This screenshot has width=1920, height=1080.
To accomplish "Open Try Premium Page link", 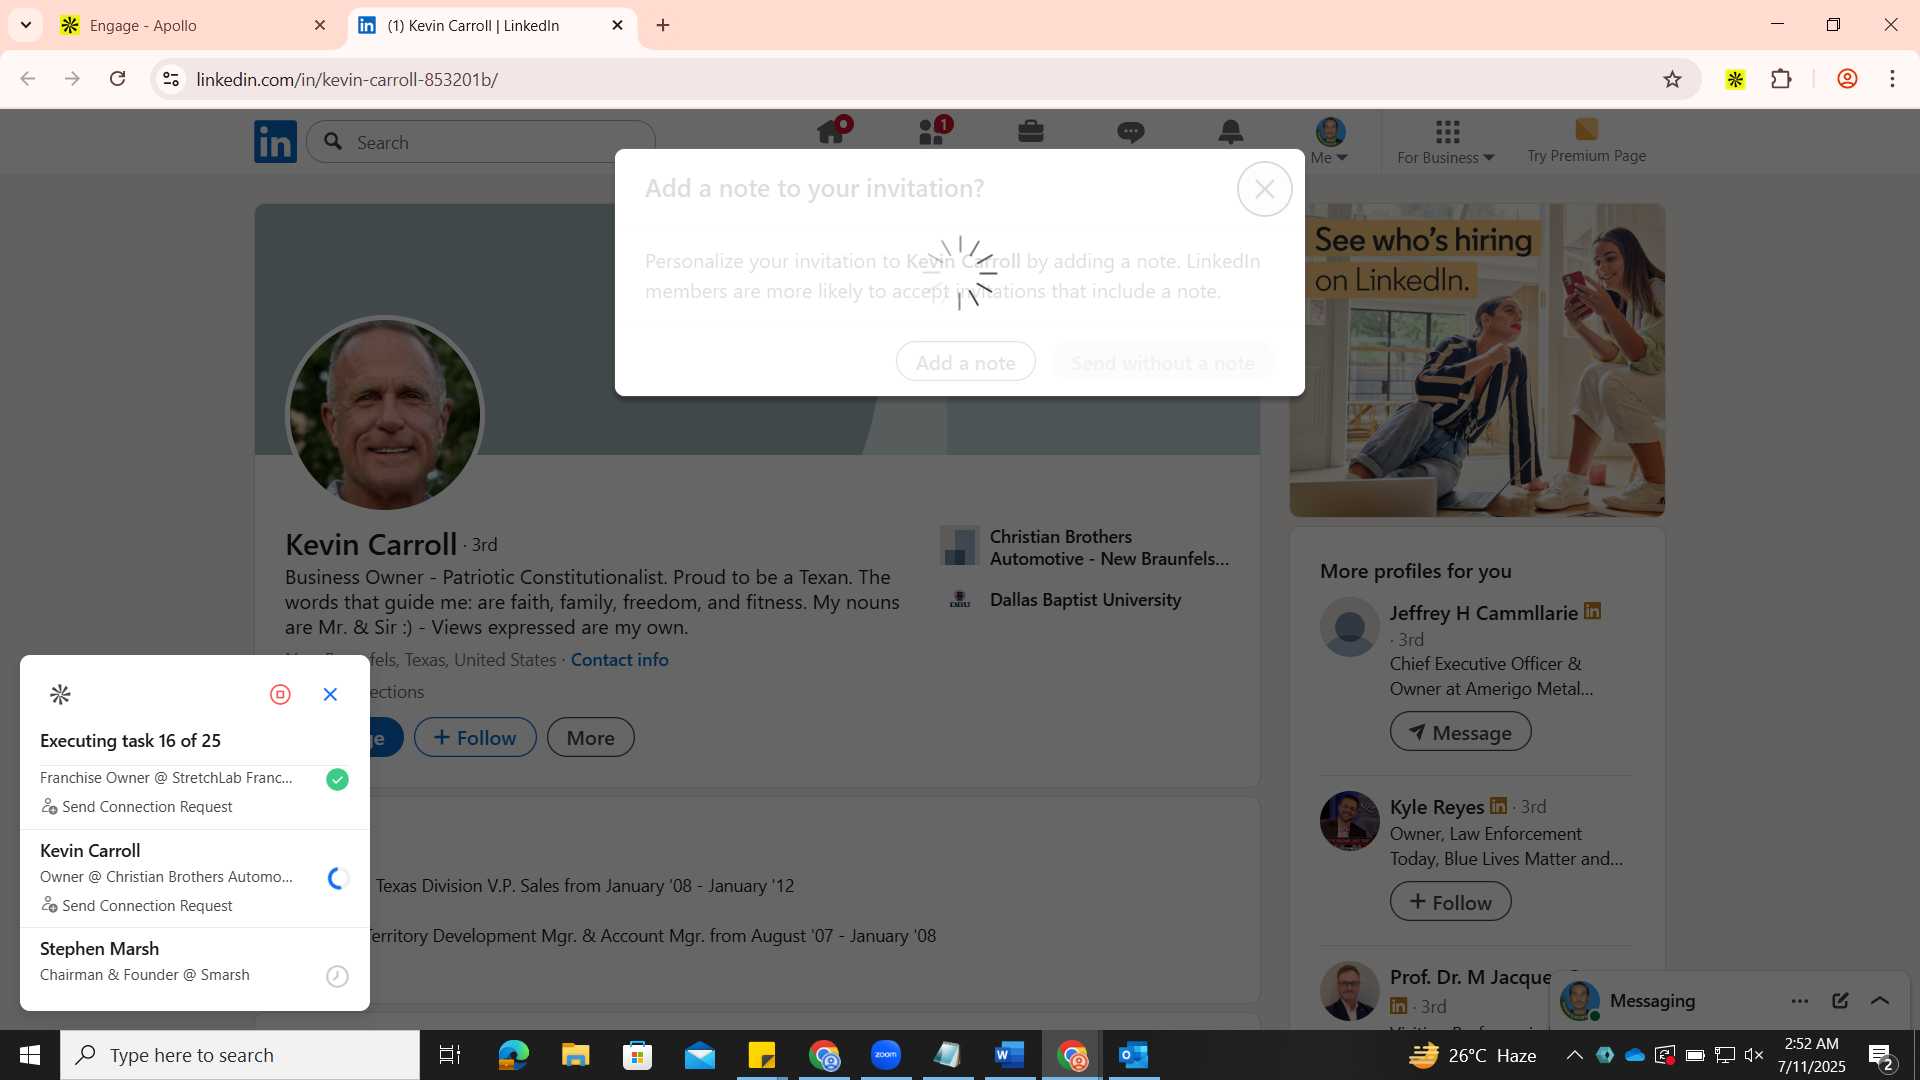I will coord(1587,141).
